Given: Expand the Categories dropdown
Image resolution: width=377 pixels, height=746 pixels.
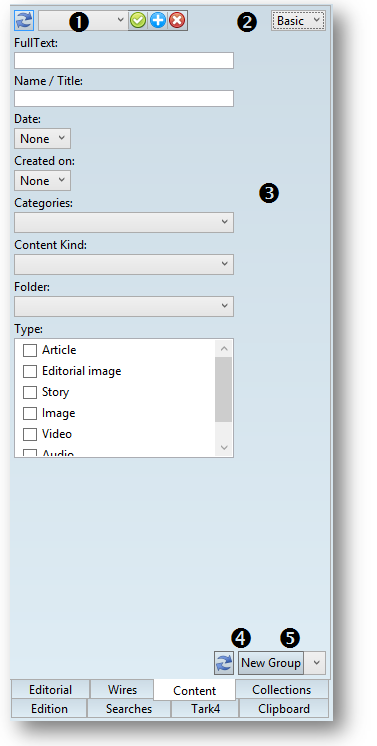Looking at the screenshot, I should pyautogui.click(x=124, y=222).
